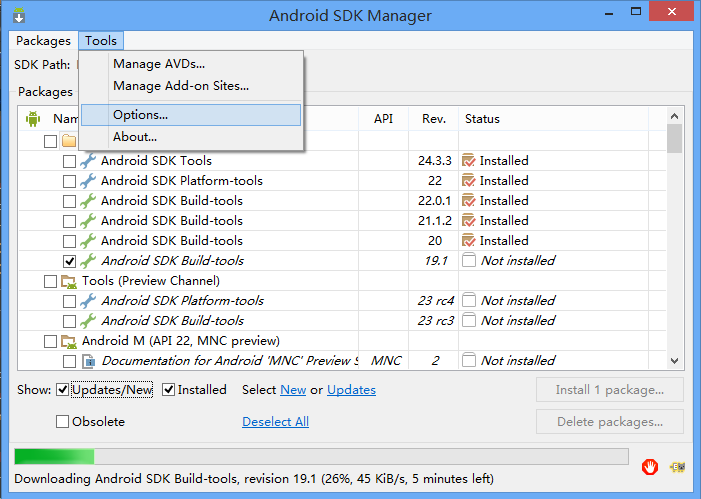Click Delete packages... button
Screen dimensions: 701x499
pyautogui.click(x=610, y=422)
